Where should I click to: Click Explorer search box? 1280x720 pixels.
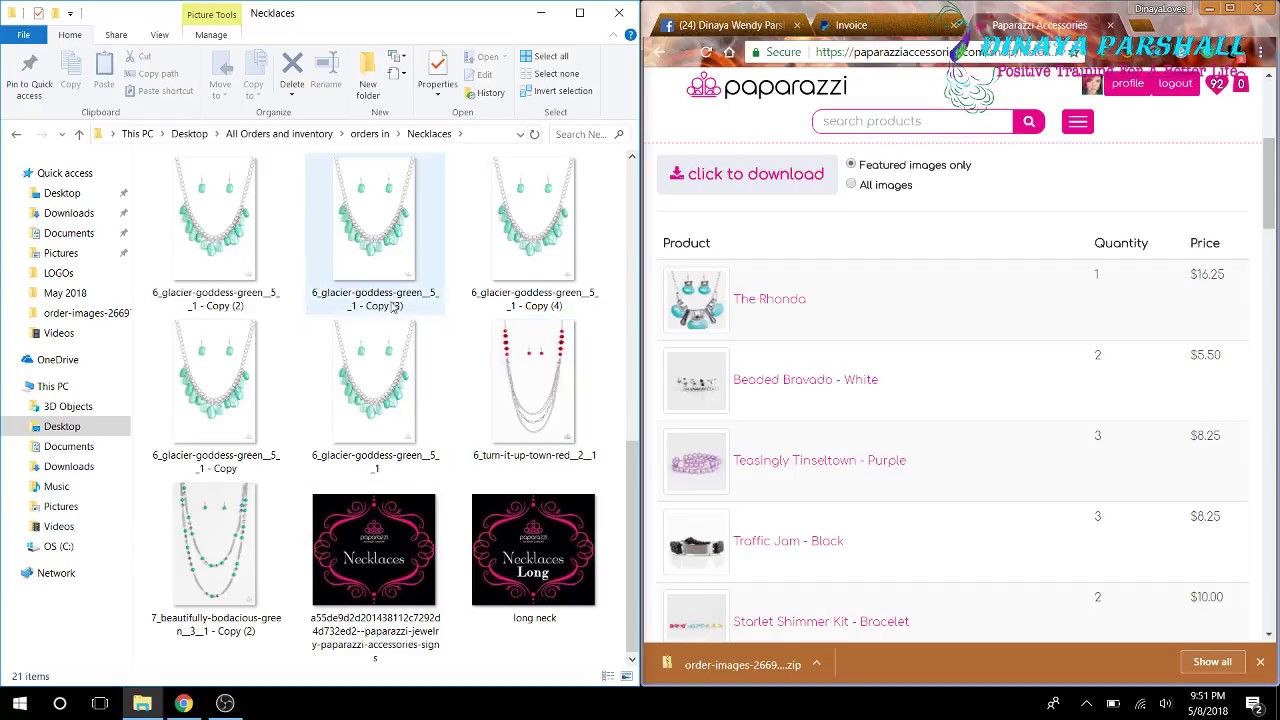click(590, 134)
